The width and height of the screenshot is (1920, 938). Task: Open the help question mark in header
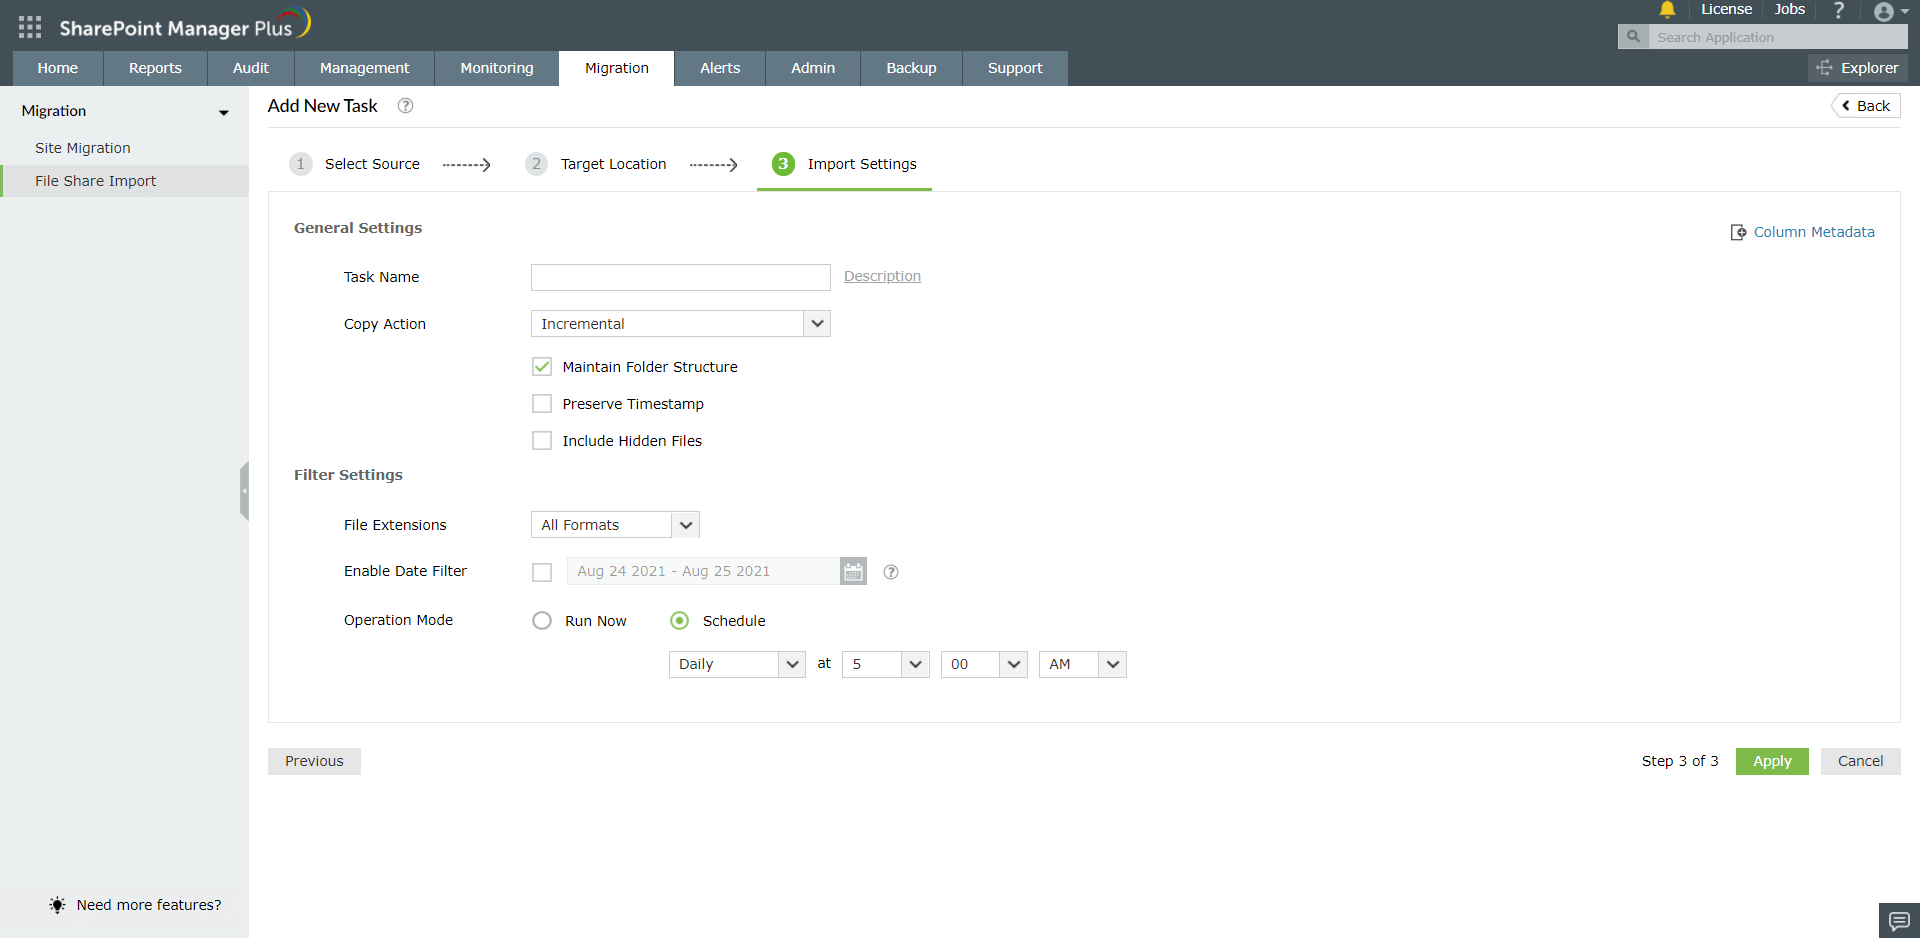tap(1838, 10)
